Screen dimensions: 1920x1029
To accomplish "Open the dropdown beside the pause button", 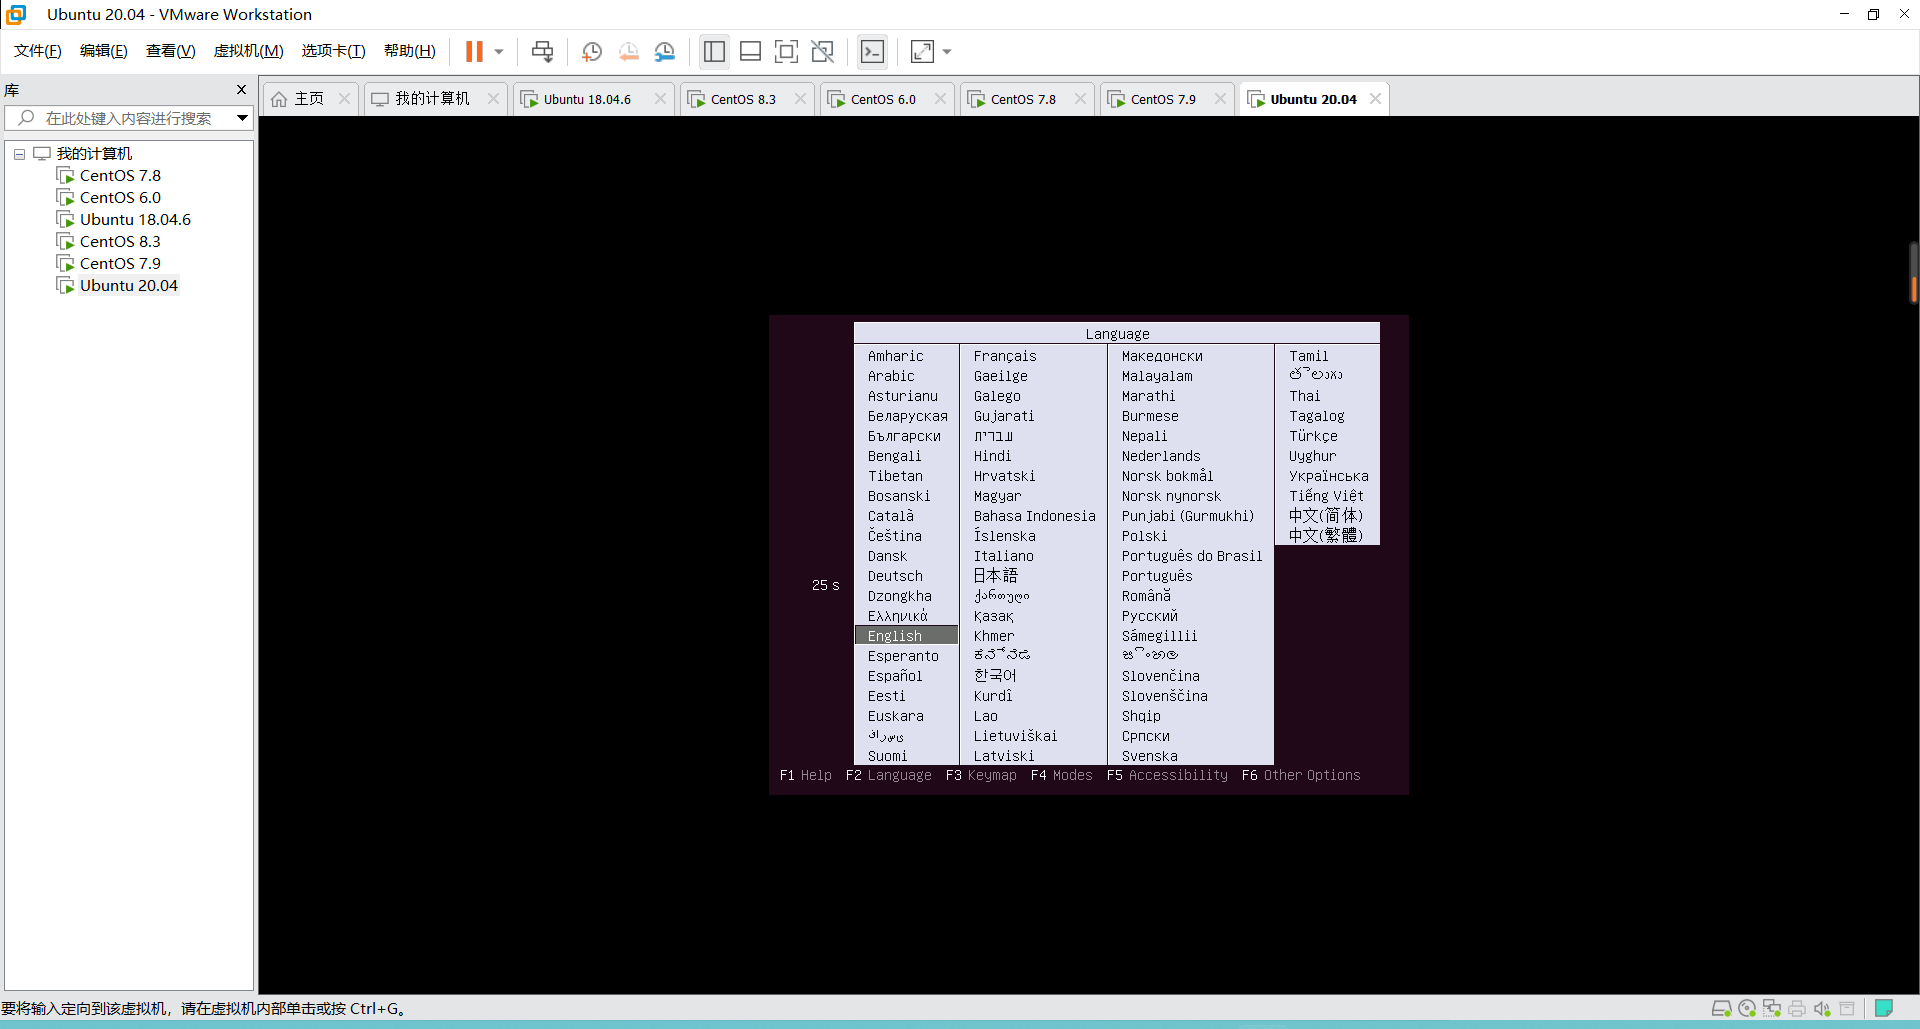I will pyautogui.click(x=499, y=51).
